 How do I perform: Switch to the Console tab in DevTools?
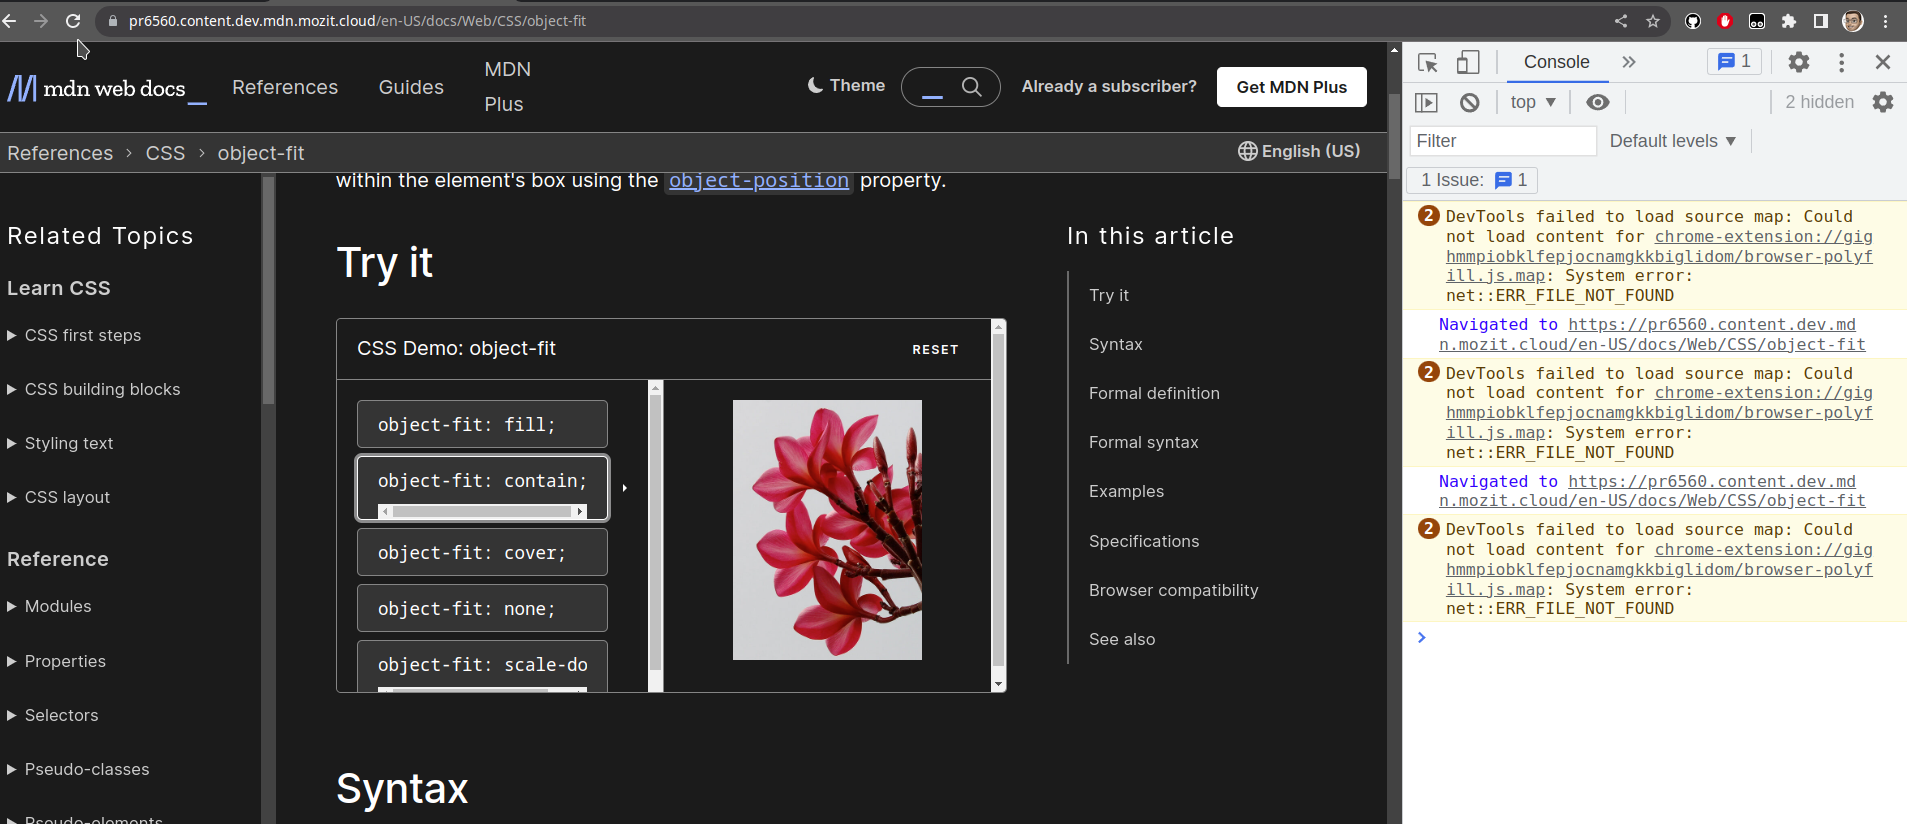tap(1556, 62)
